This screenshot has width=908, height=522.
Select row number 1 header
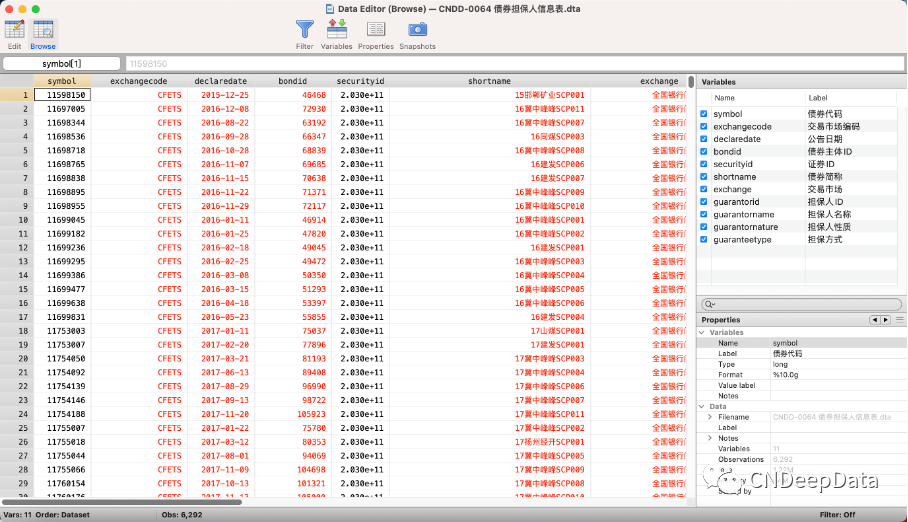17,95
